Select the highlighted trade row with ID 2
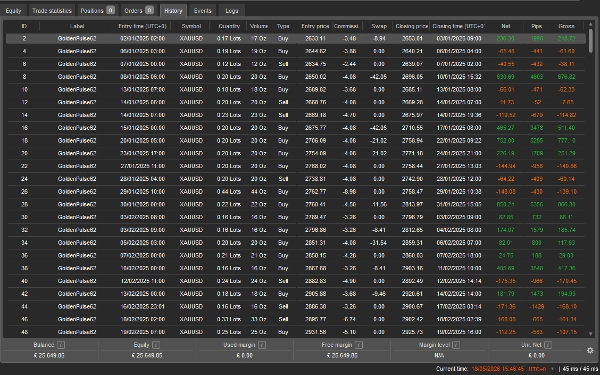 tap(296, 38)
